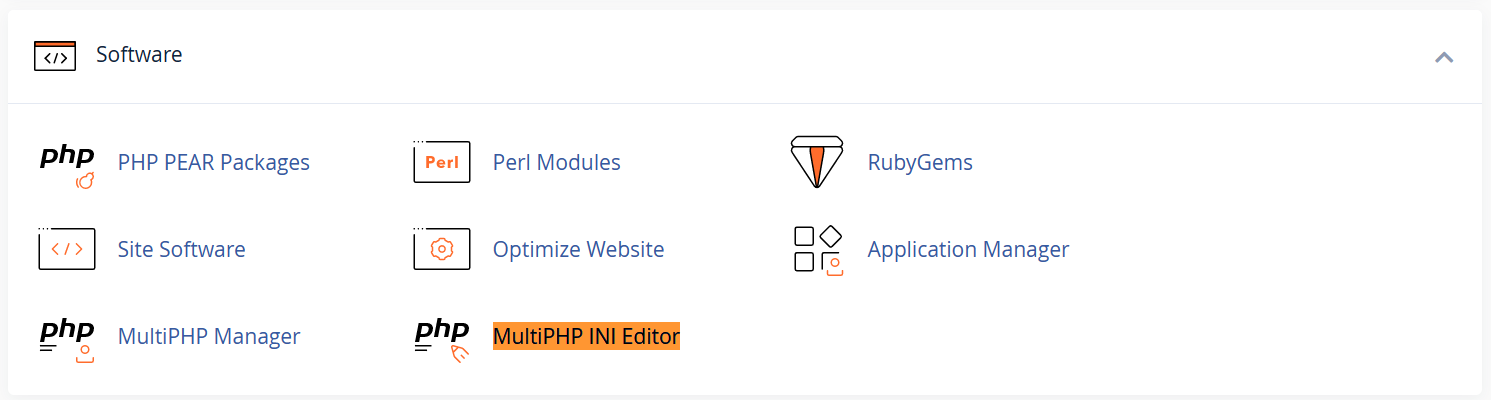1491x400 pixels.
Task: Click the MultiPHP Manager php icon
Action: point(67,340)
